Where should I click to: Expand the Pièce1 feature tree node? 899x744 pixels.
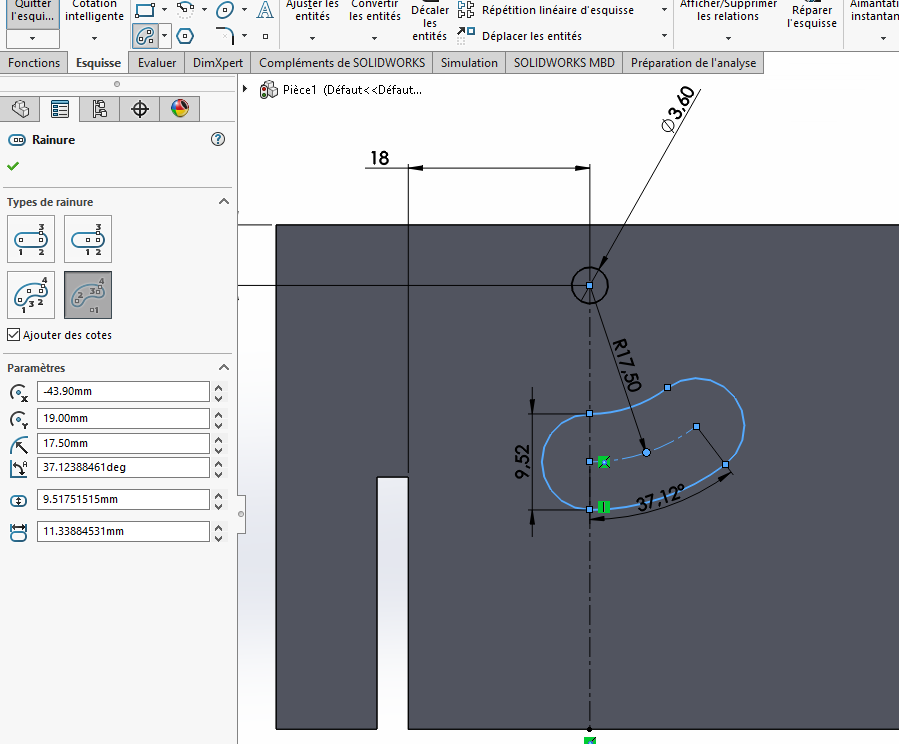point(246,89)
